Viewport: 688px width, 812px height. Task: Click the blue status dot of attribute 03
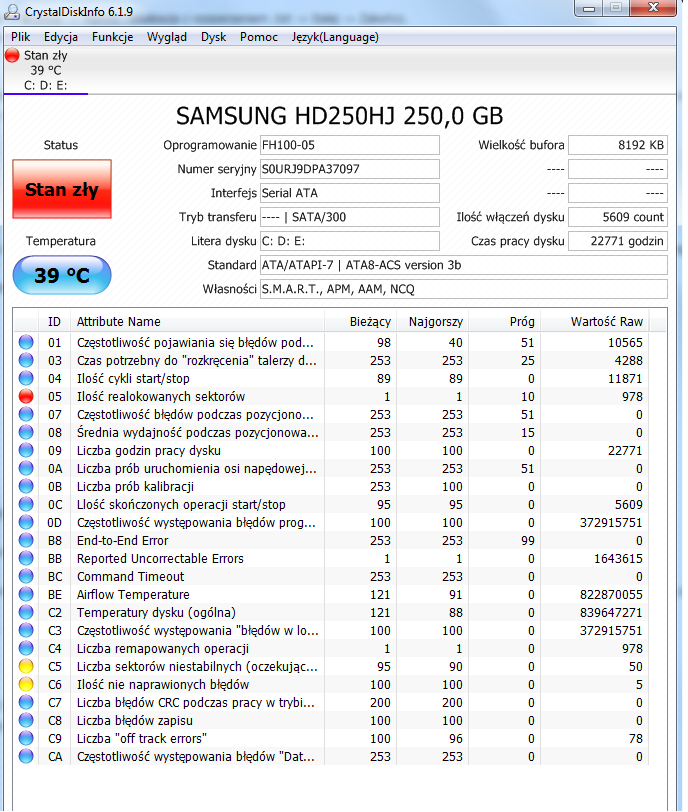pyautogui.click(x=26, y=360)
